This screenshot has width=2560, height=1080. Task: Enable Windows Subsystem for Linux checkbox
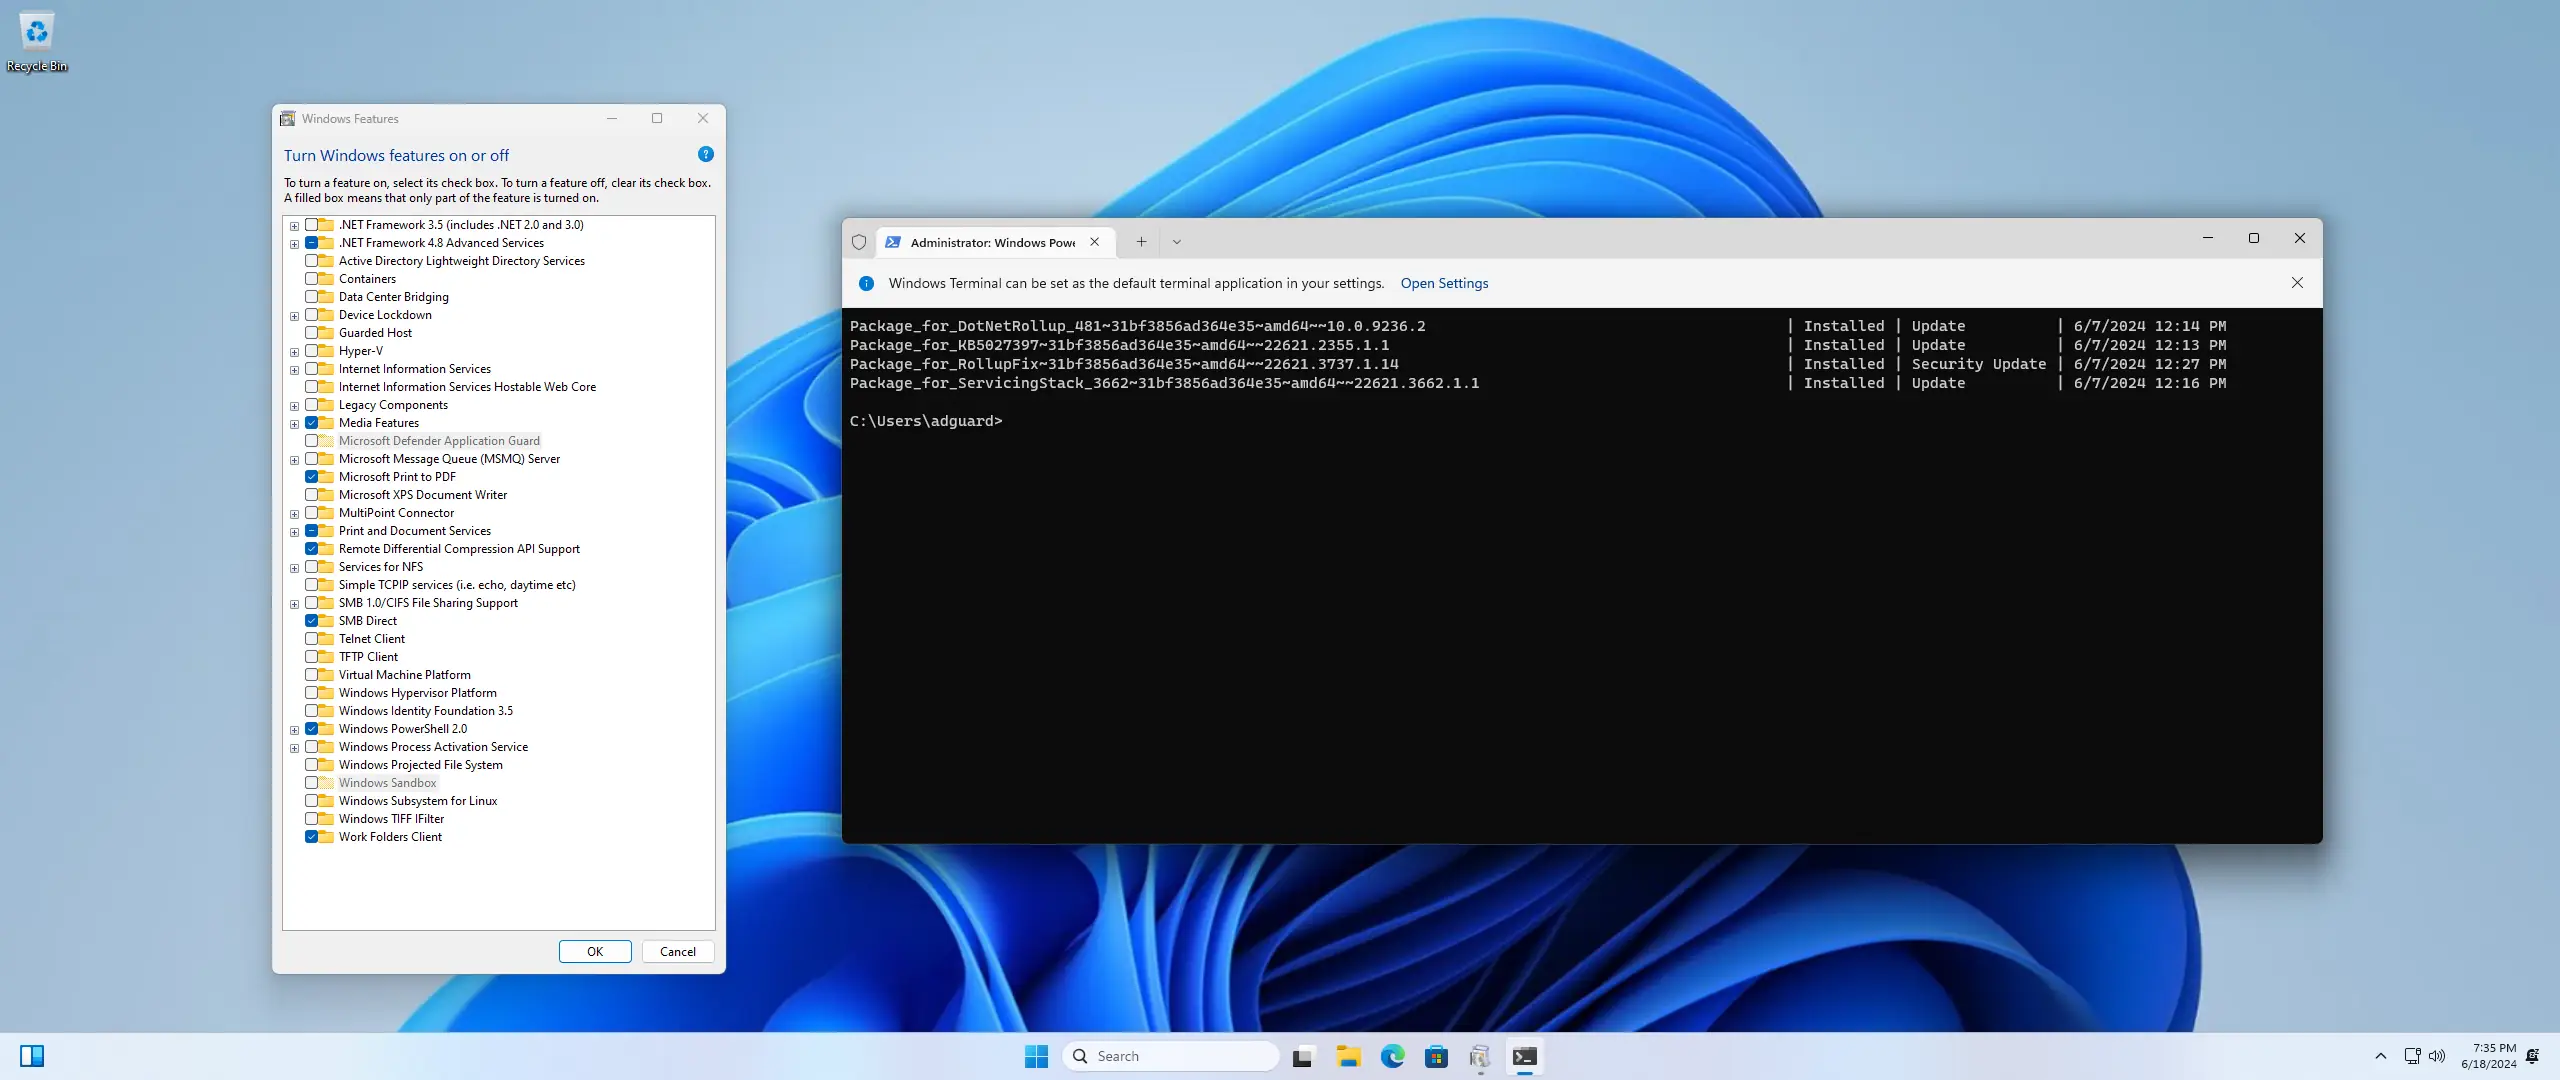(x=312, y=801)
